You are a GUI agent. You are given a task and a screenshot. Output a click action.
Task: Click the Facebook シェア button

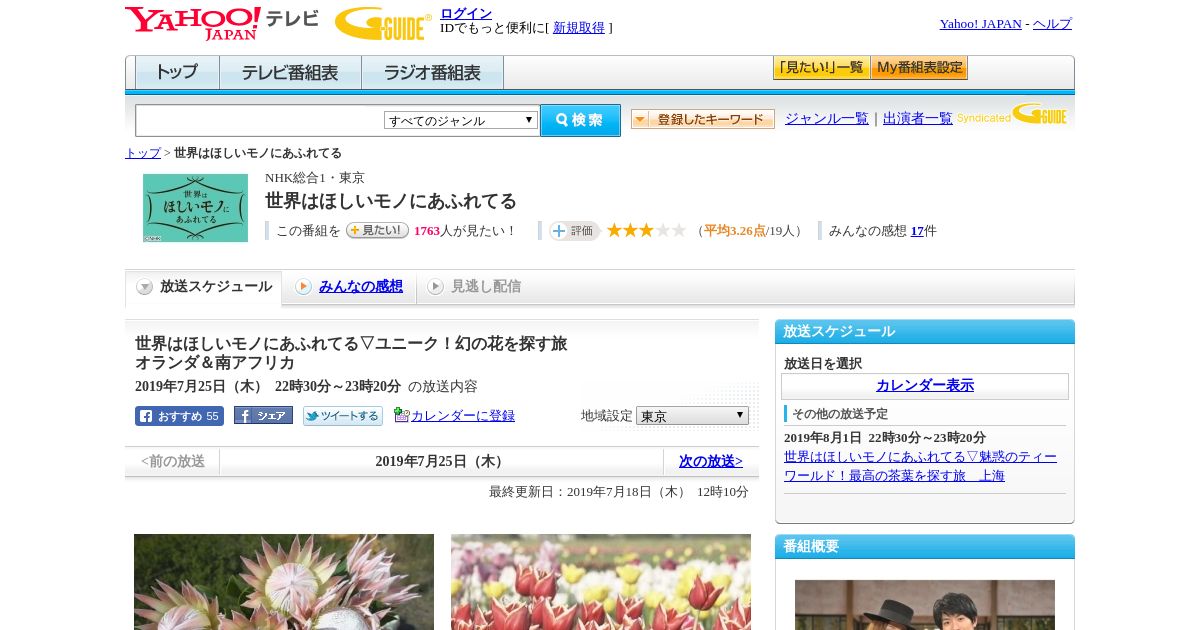point(263,415)
